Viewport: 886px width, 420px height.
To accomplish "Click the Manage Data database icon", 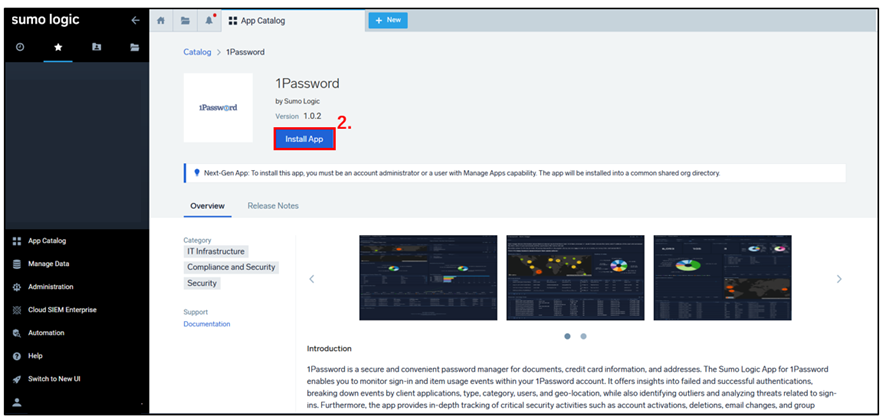I will click(x=17, y=264).
